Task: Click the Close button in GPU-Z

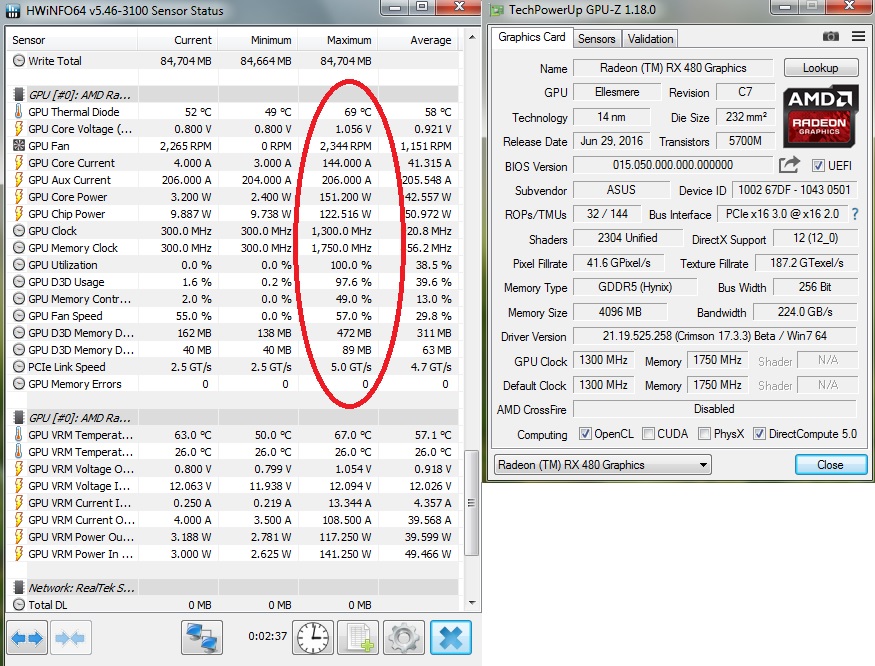Action: tap(831, 464)
